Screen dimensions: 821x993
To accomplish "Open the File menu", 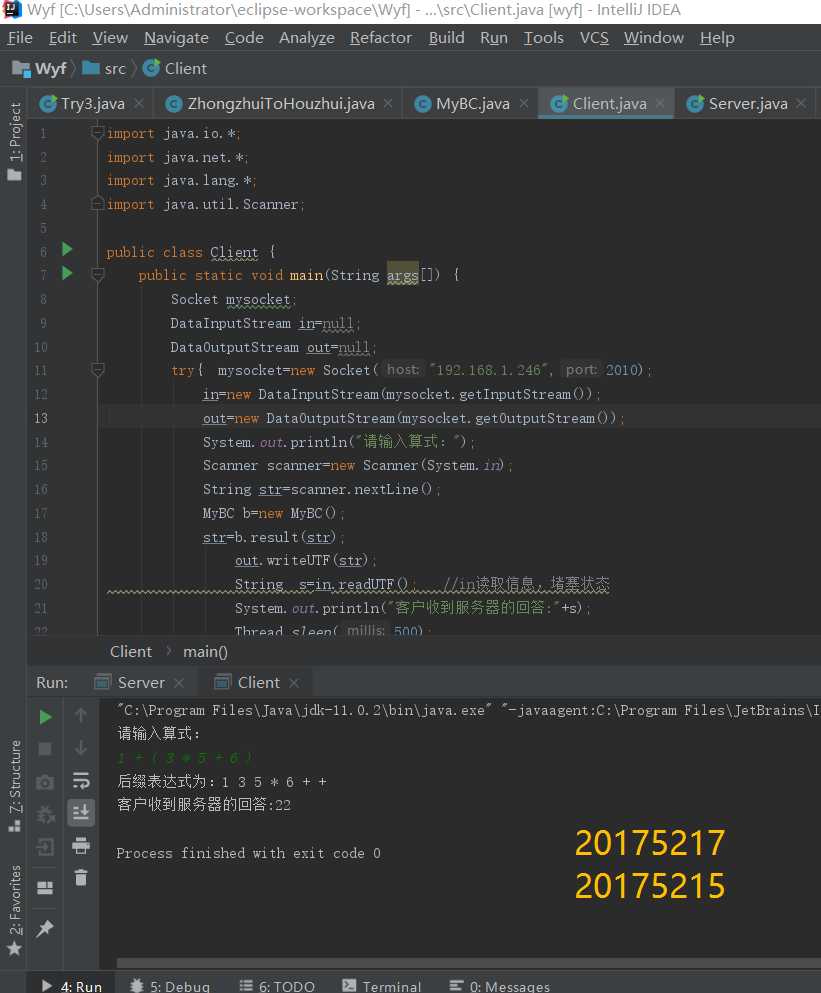I will tap(20, 38).
